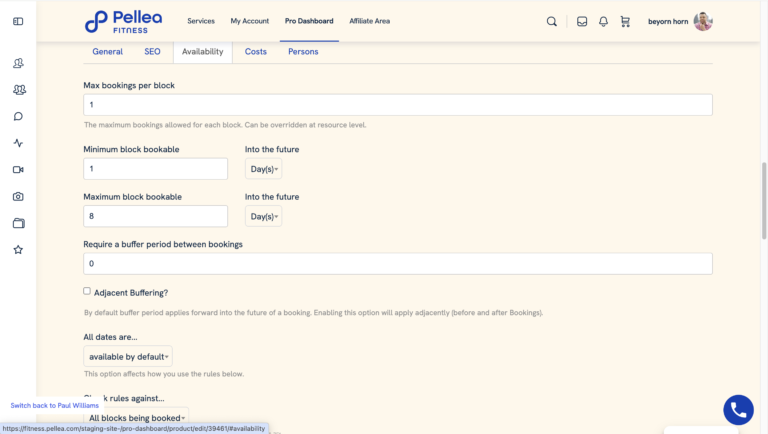Open the All blocks being booked dropdown
768x434 pixels.
click(136, 418)
